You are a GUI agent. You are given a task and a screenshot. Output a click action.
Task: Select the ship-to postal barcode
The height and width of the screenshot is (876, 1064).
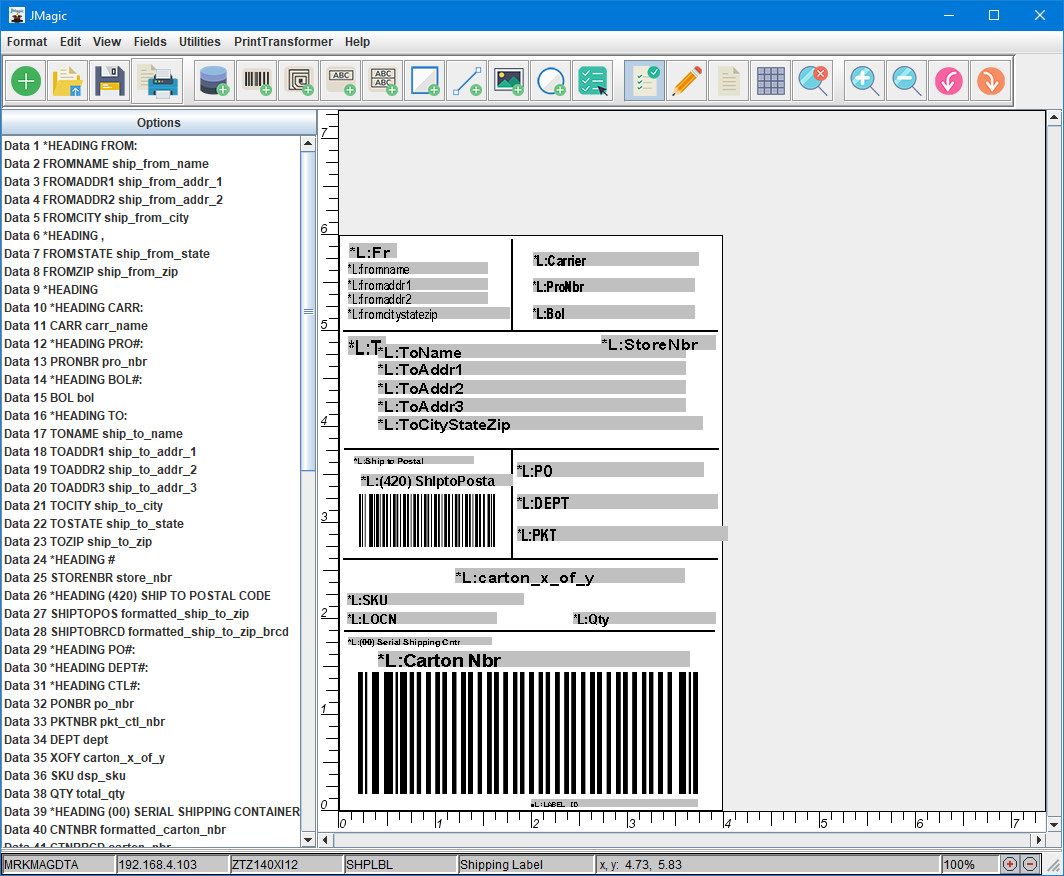click(427, 520)
